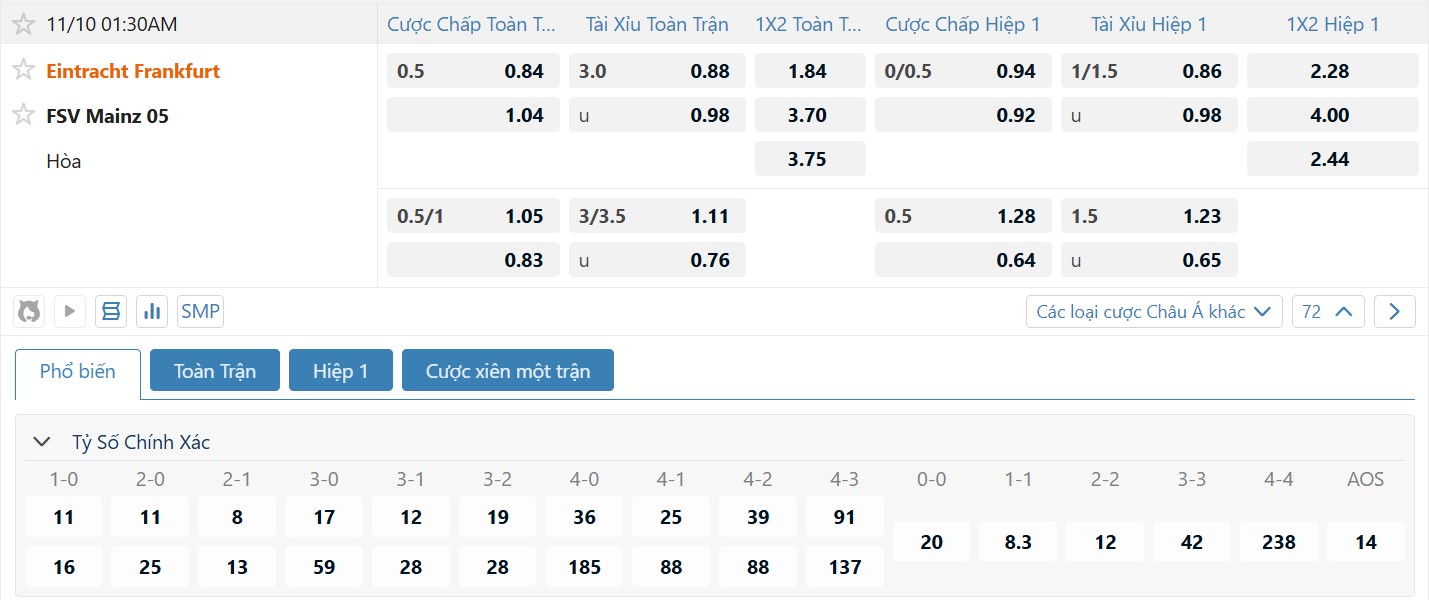The height and width of the screenshot is (600, 1429).
Task: Toggle the star next to FSV Mainz 05
Action: (x=23, y=115)
